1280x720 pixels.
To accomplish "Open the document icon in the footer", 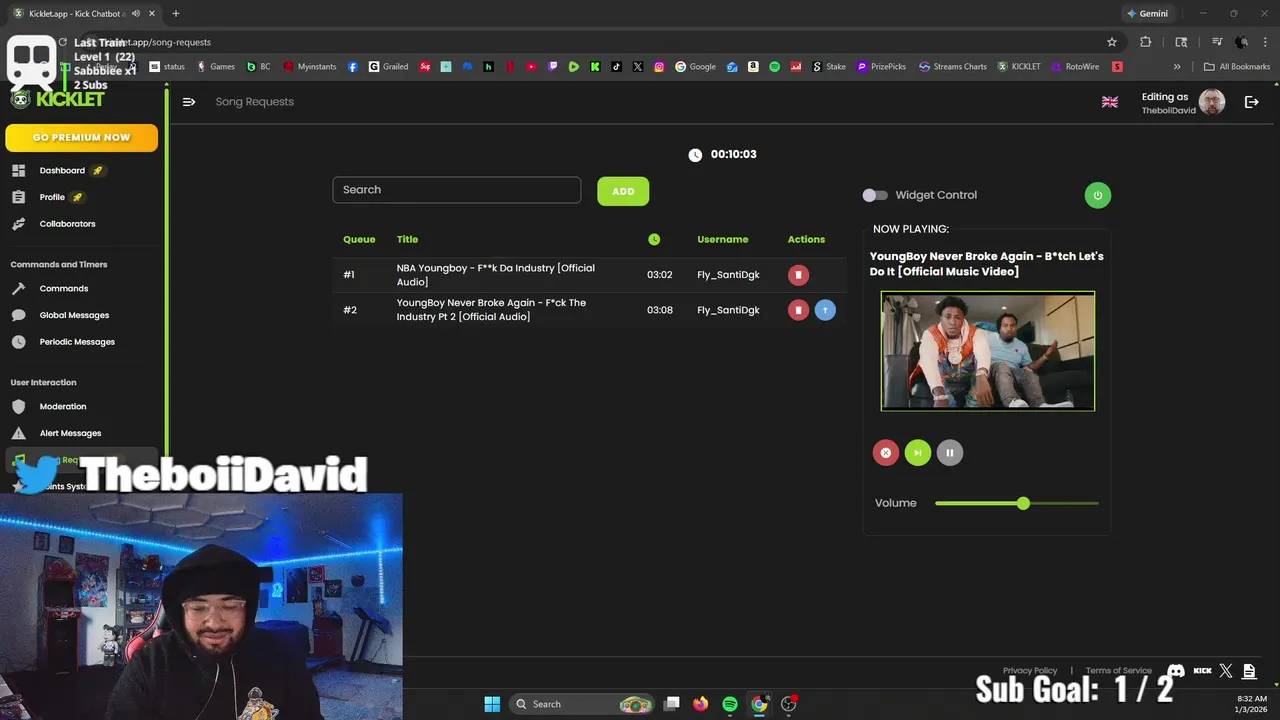I will point(1249,671).
